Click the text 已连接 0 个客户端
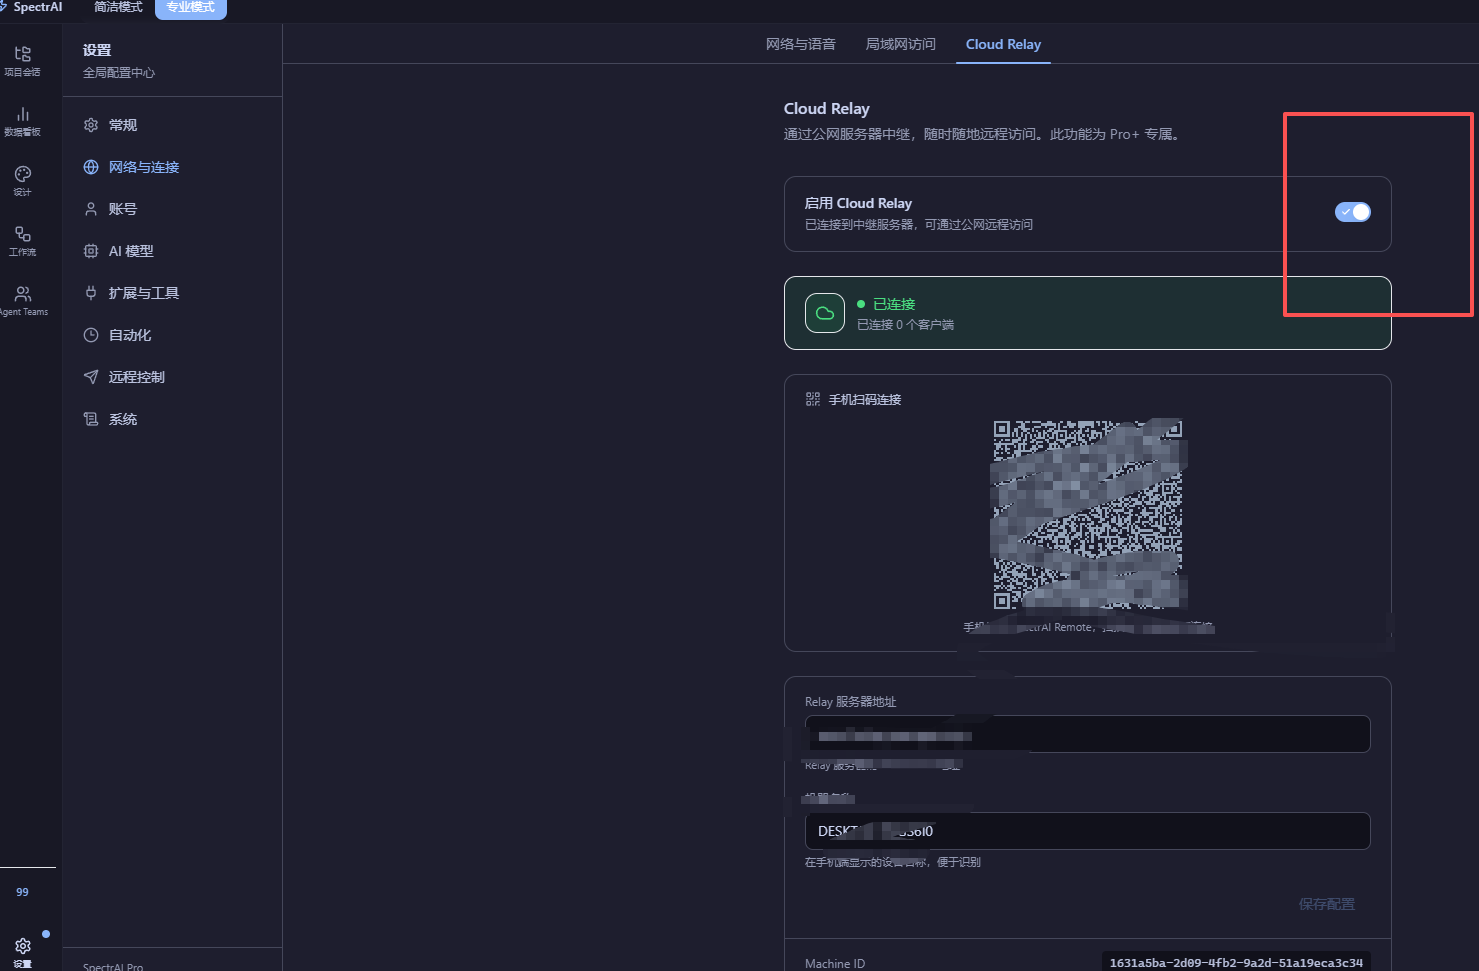The height and width of the screenshot is (971, 1479). pyautogui.click(x=905, y=325)
